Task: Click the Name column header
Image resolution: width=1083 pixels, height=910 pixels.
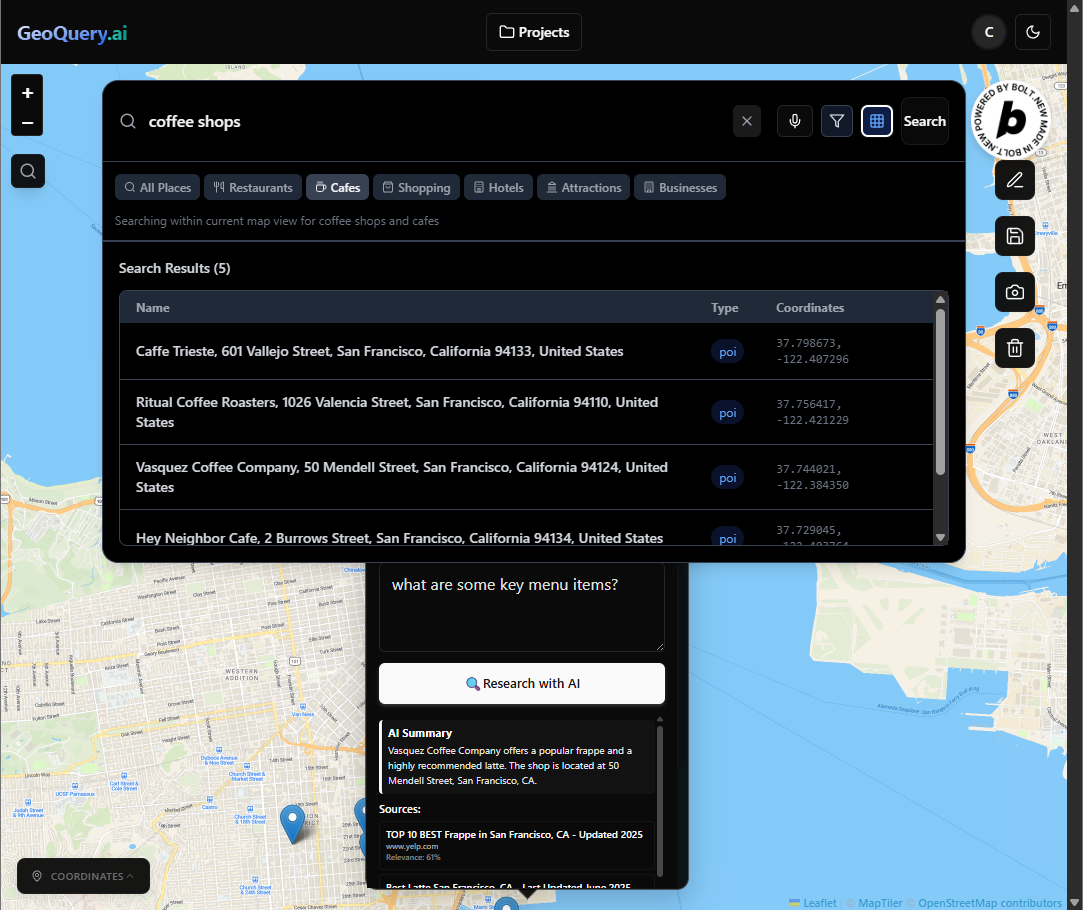Action: tap(153, 308)
